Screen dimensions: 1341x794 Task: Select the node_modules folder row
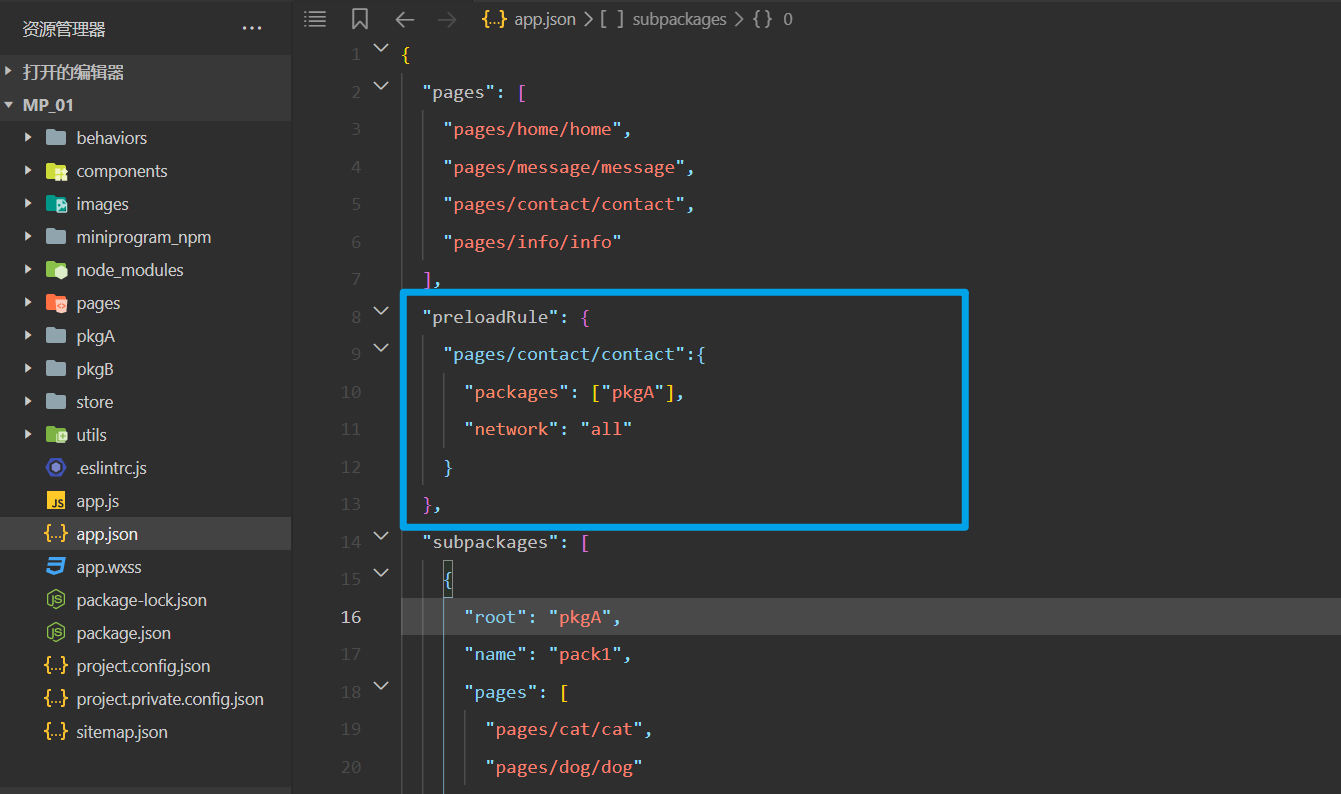pyautogui.click(x=145, y=270)
